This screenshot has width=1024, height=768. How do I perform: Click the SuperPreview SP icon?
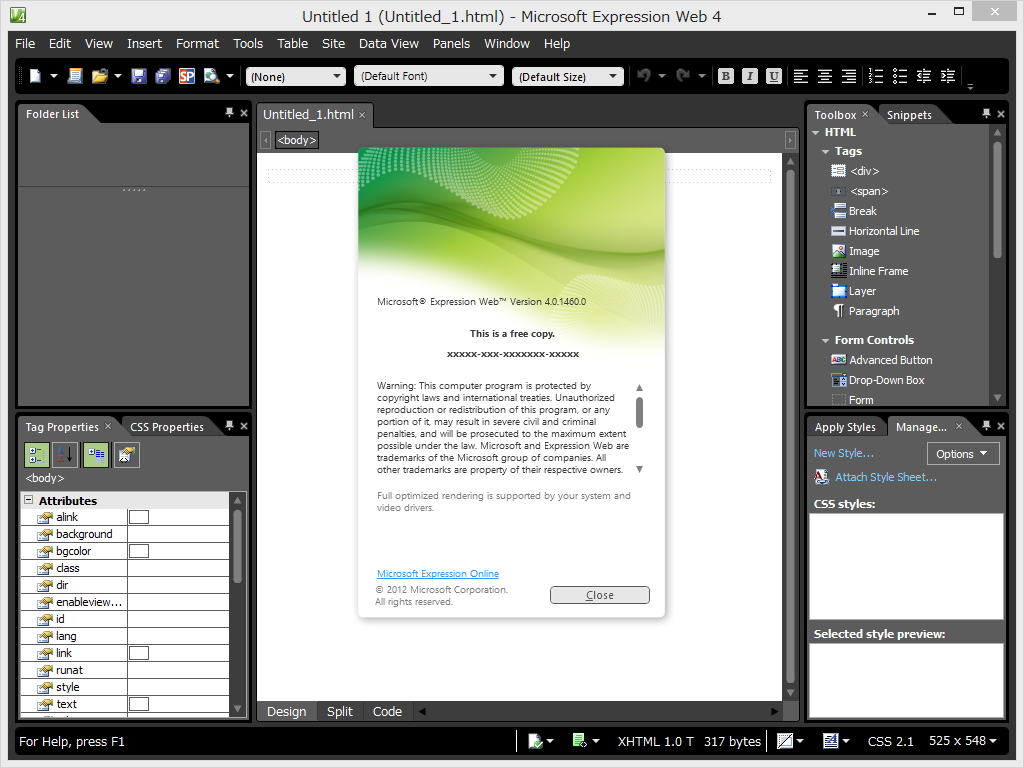point(187,76)
